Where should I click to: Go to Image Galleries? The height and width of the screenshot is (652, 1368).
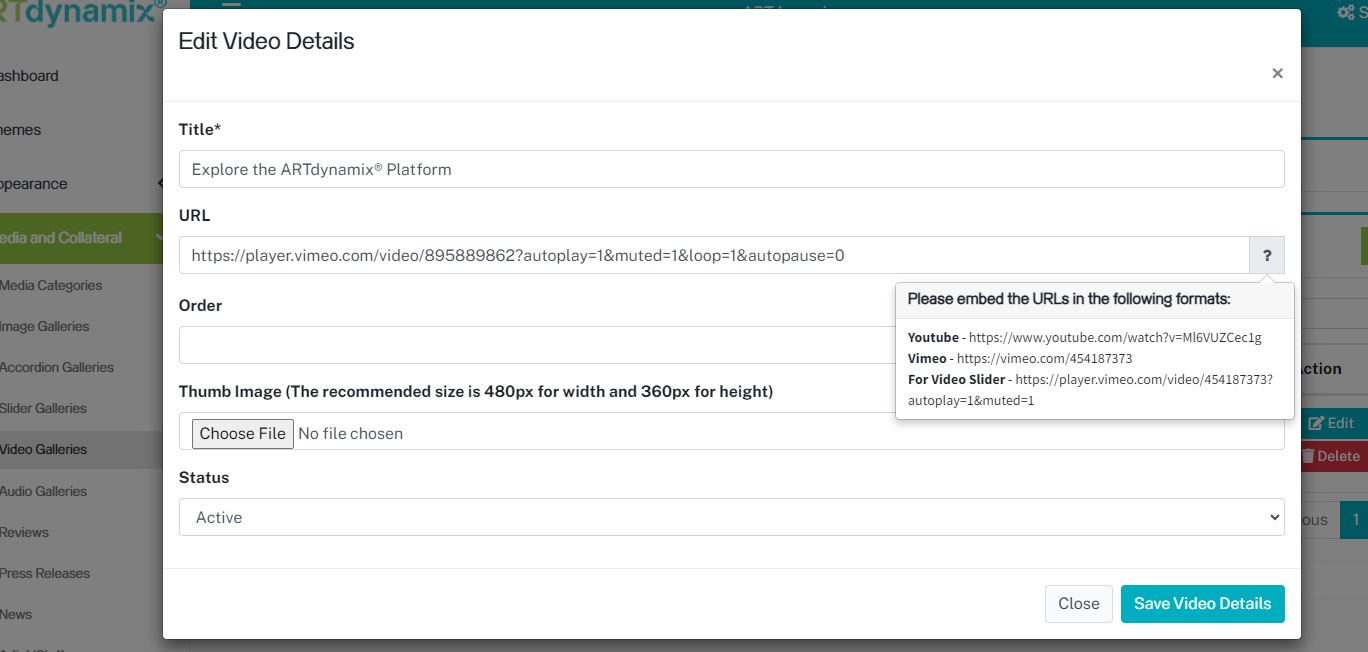click(45, 326)
